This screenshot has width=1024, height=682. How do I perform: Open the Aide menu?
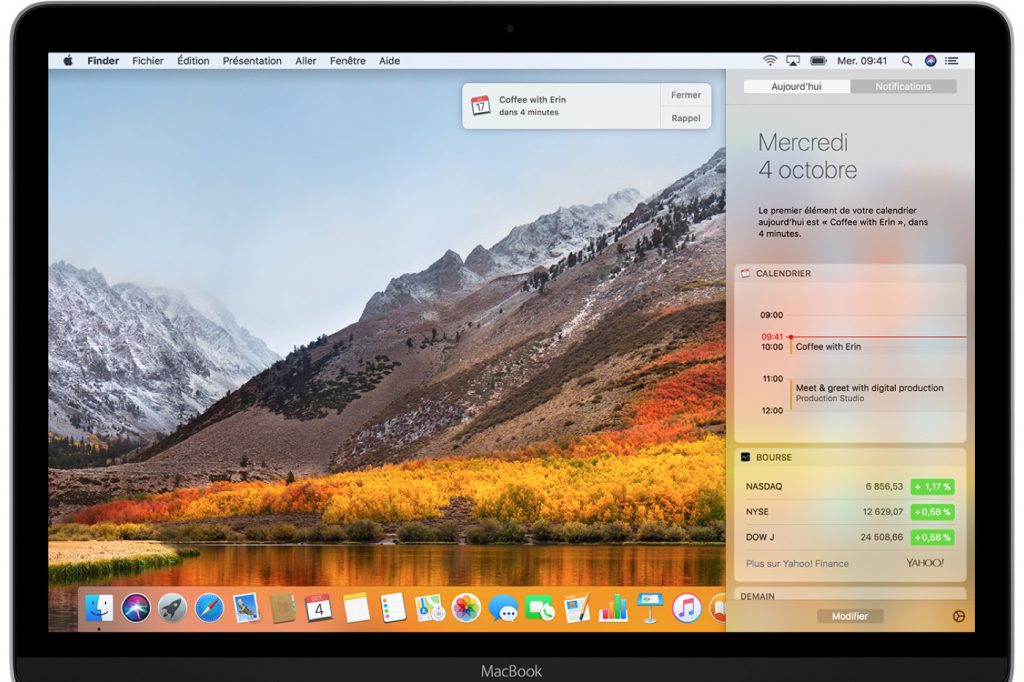pos(389,61)
